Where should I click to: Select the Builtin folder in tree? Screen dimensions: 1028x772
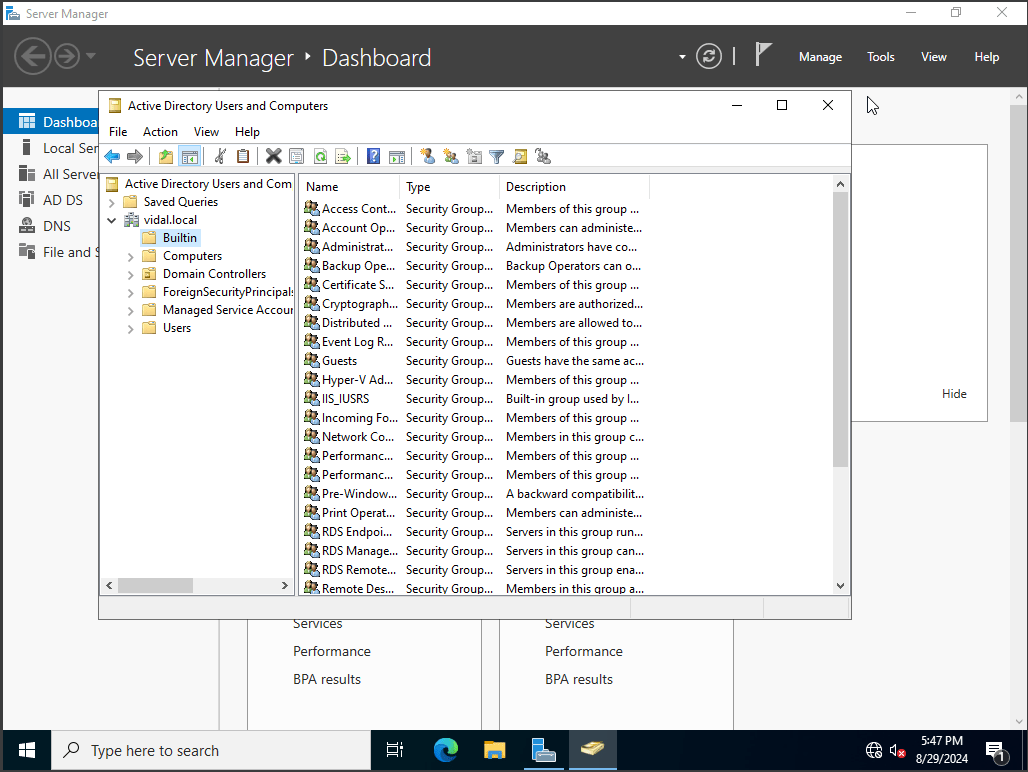(x=170, y=238)
